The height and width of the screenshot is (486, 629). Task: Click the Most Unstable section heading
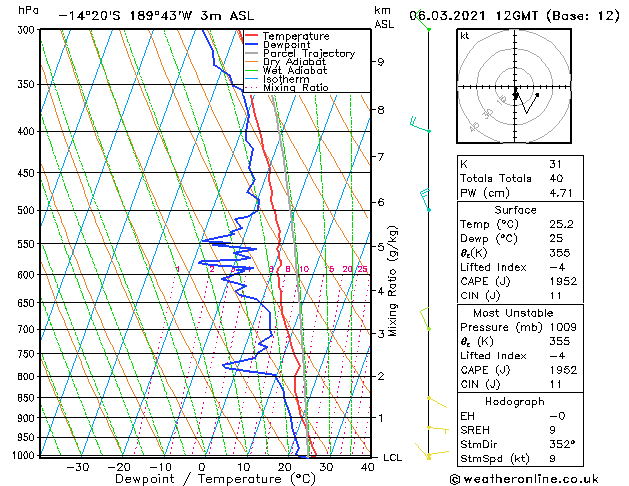click(x=513, y=313)
